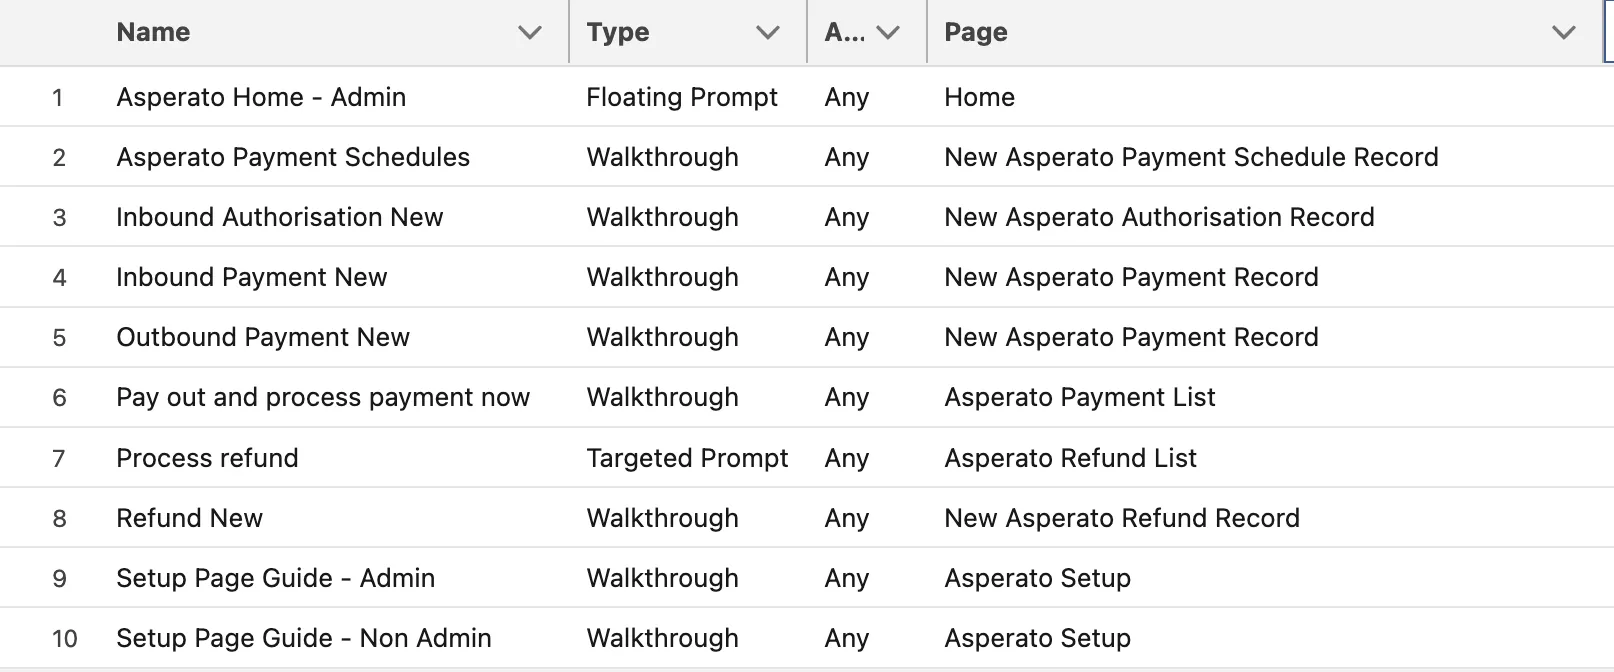Click row number 6 cell
This screenshot has width=1614, height=672.
point(59,398)
